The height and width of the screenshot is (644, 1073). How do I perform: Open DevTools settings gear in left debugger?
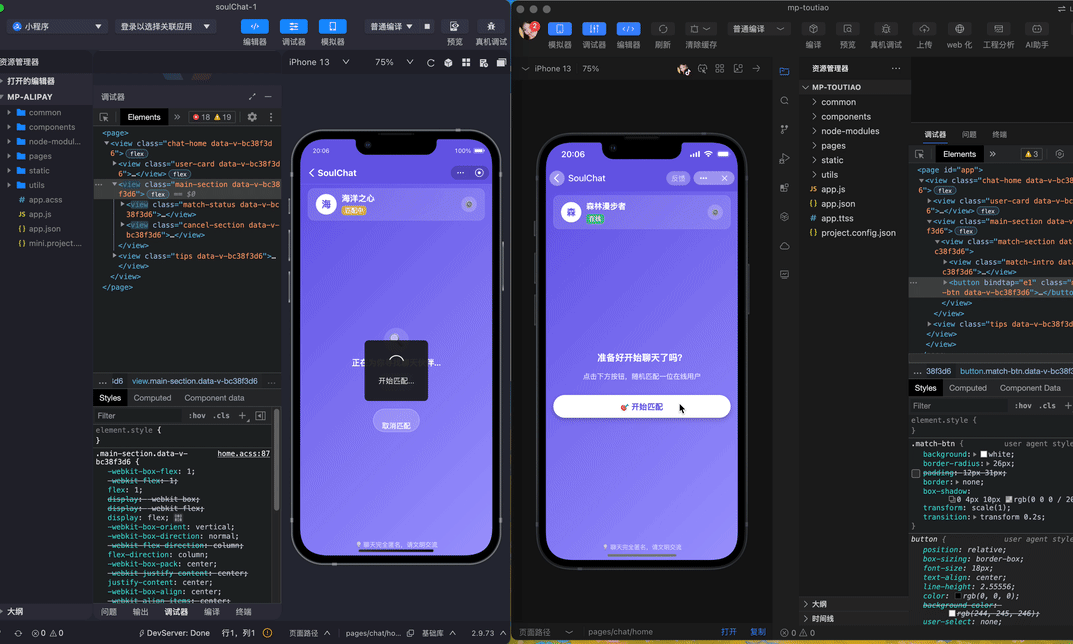tap(252, 117)
